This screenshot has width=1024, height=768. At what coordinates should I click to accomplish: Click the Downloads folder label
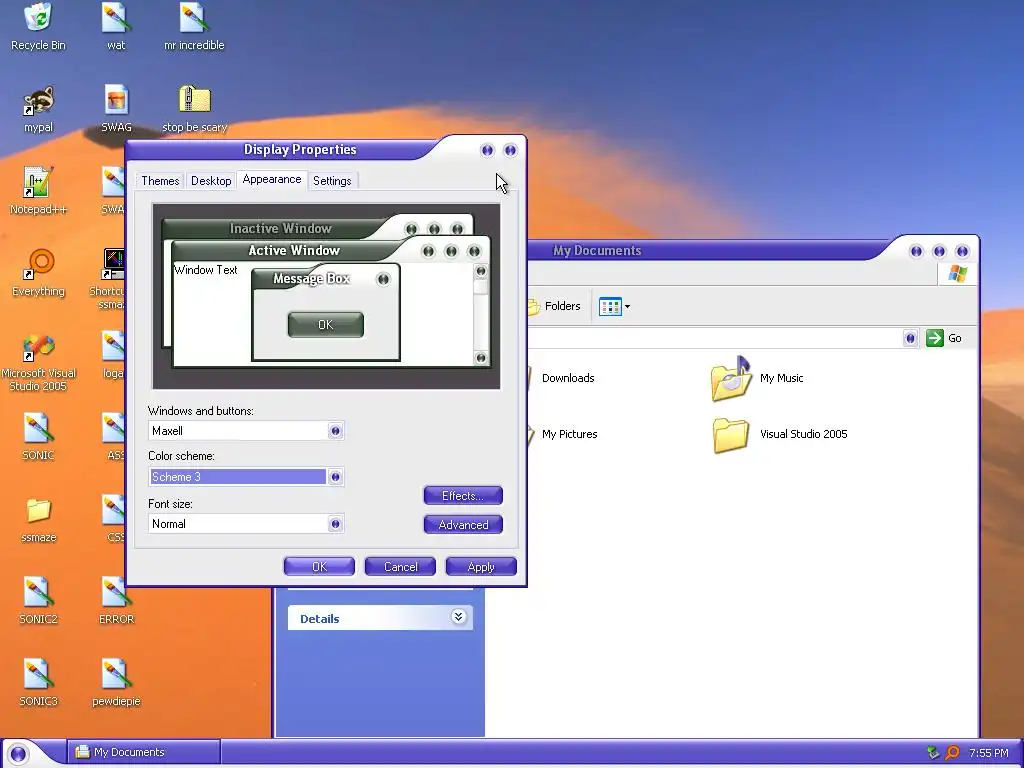568,378
